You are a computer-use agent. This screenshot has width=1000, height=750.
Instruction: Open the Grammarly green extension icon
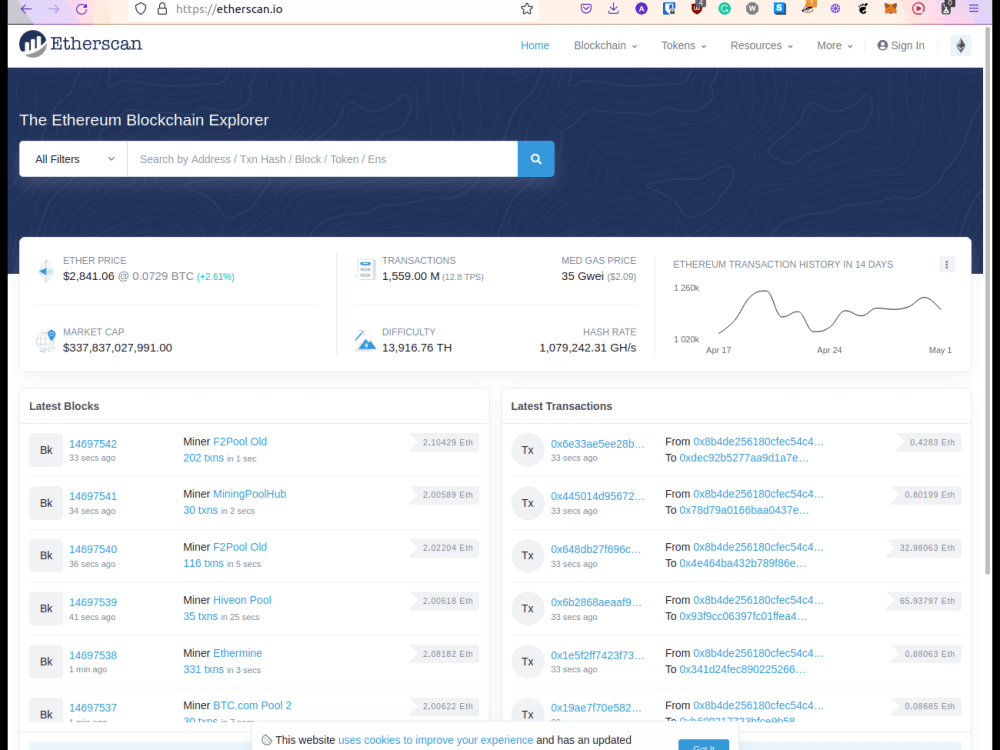click(x=724, y=9)
